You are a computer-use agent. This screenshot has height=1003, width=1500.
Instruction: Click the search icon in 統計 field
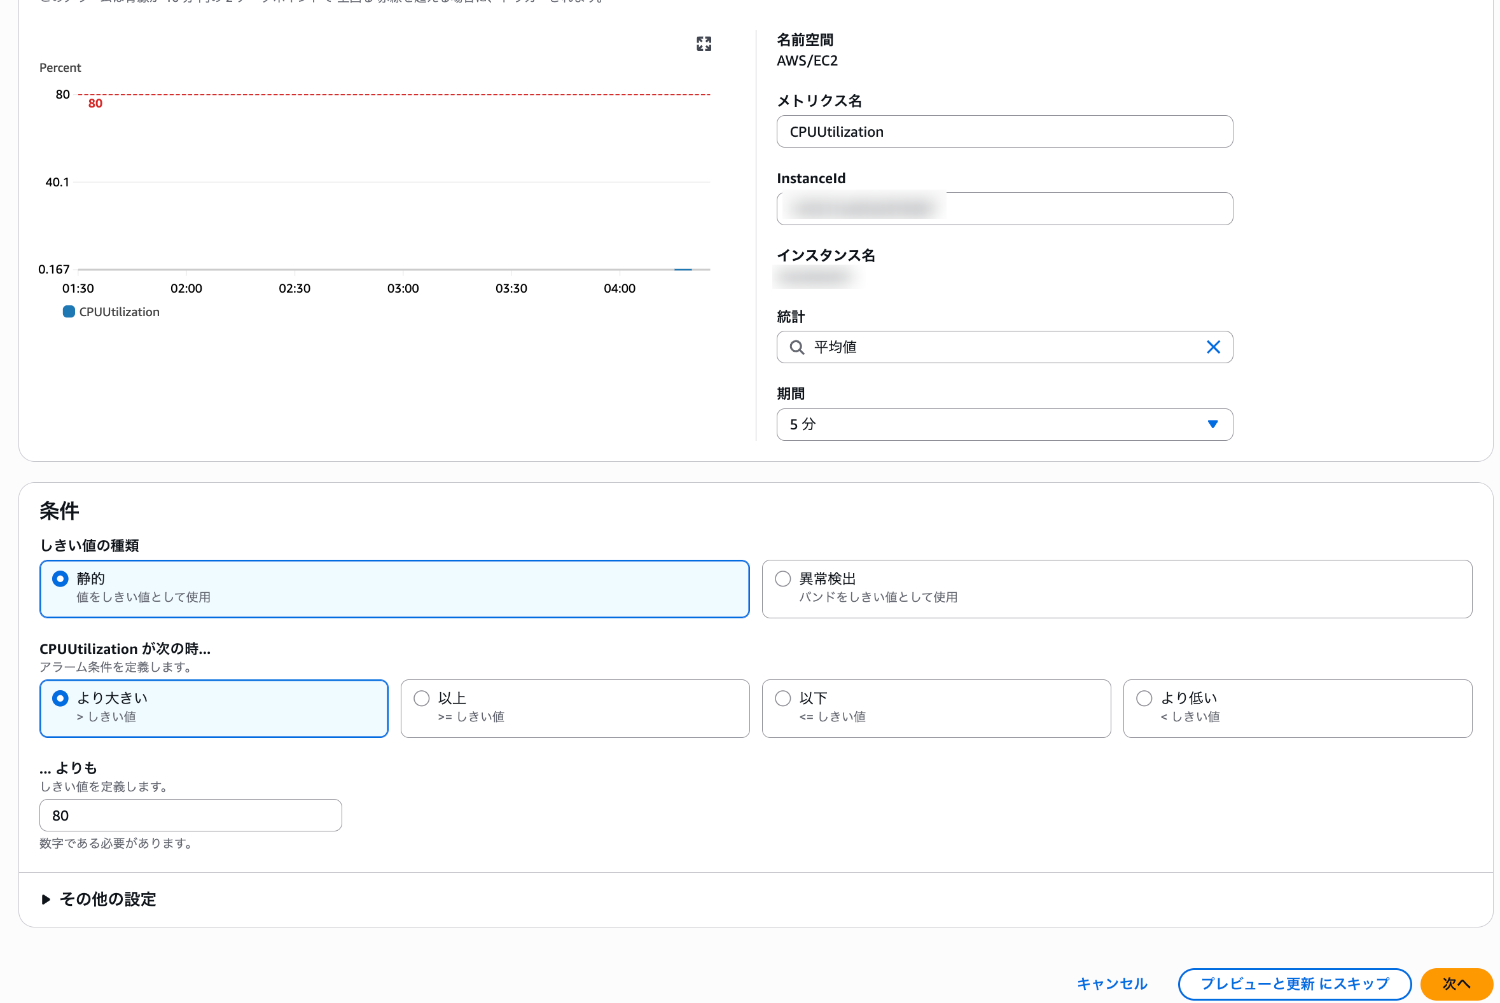tap(797, 347)
